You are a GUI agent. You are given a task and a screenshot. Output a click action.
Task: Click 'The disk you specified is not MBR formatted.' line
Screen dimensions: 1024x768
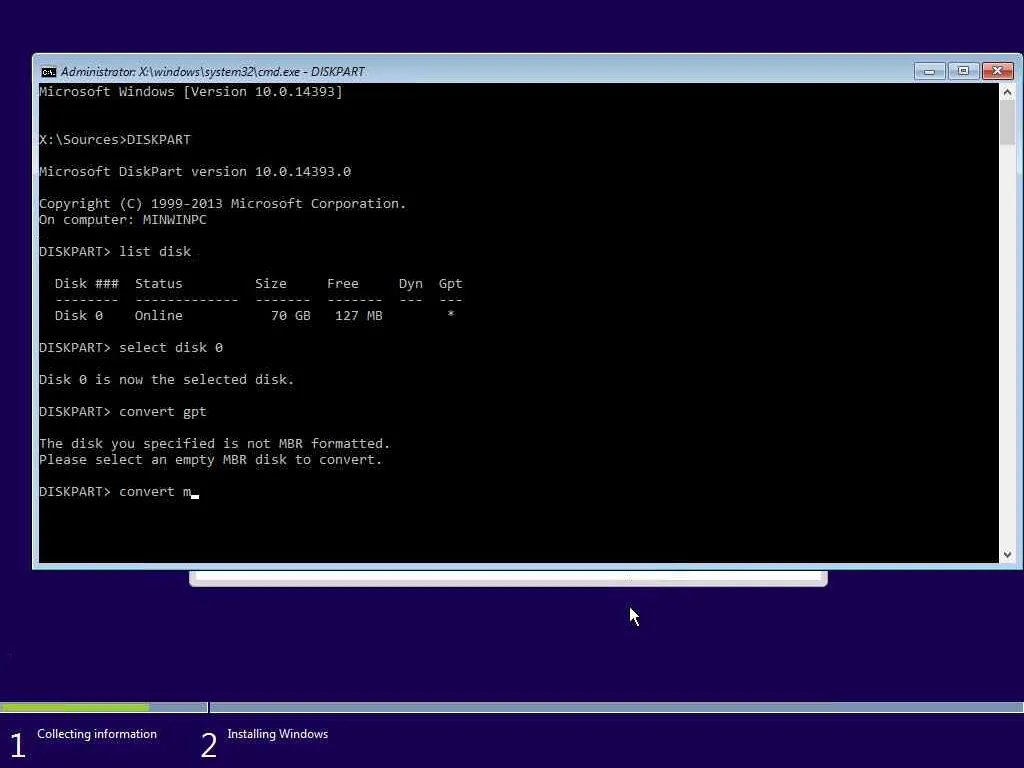(215, 443)
